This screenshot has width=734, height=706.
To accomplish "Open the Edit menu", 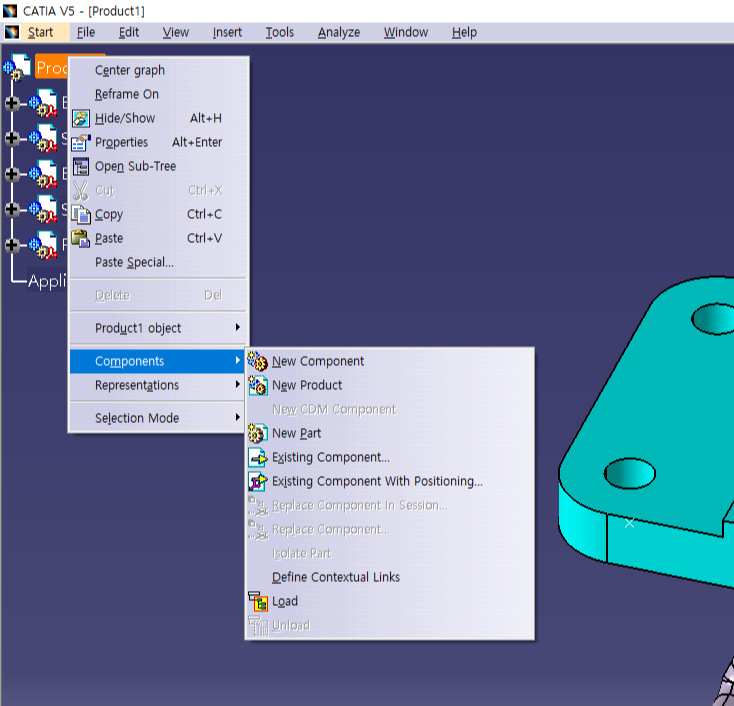I will (x=129, y=32).
